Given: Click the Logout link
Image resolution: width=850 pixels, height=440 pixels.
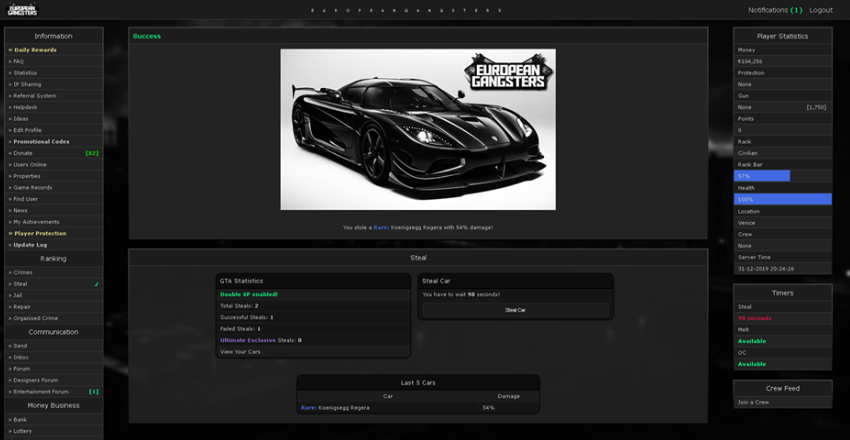Looking at the screenshot, I should (821, 10).
